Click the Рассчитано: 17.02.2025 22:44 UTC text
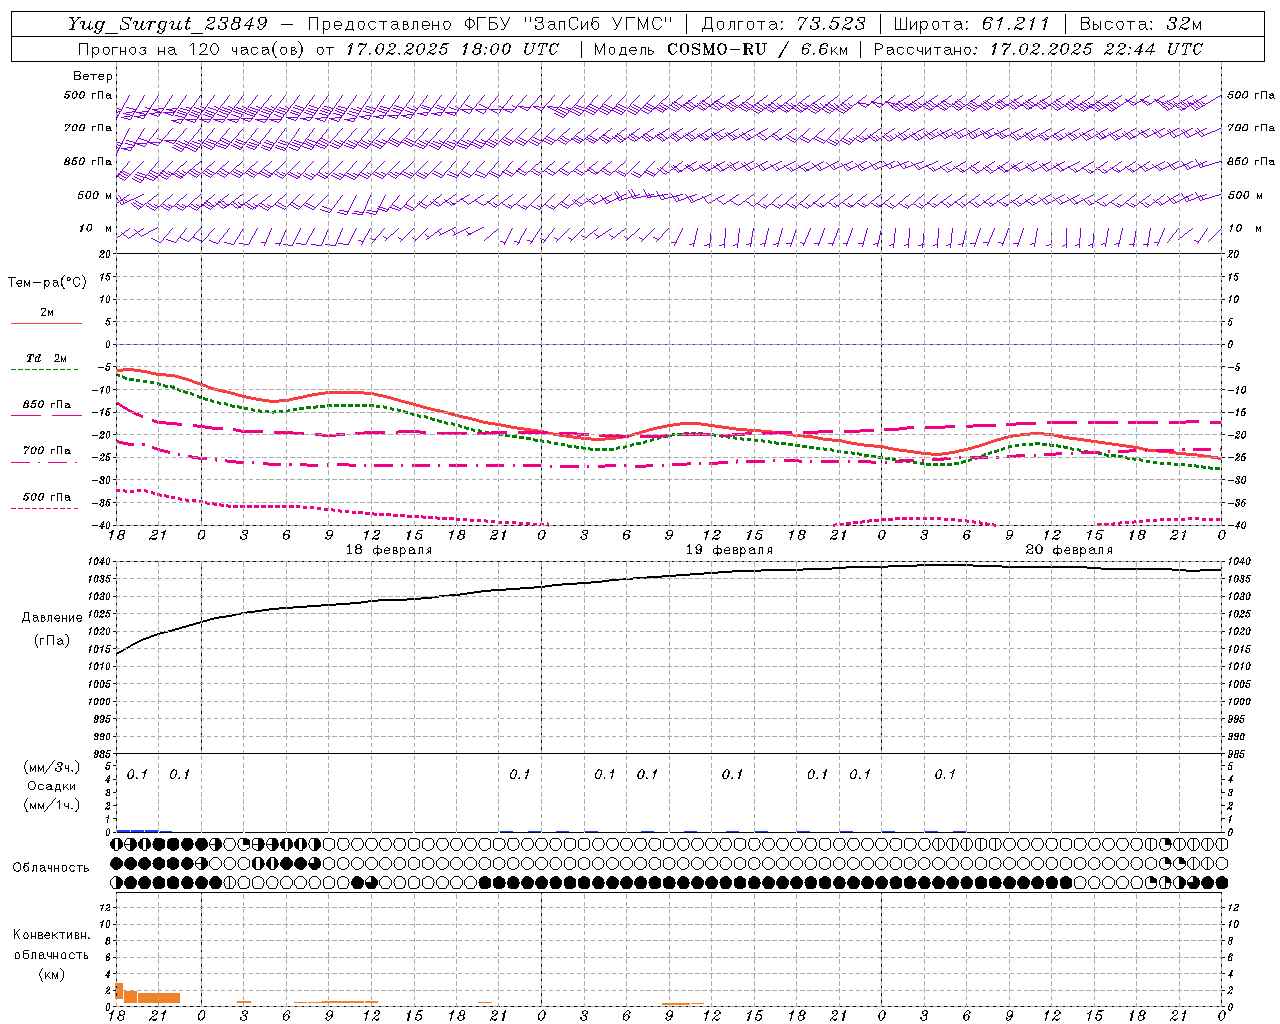 [x=1038, y=49]
